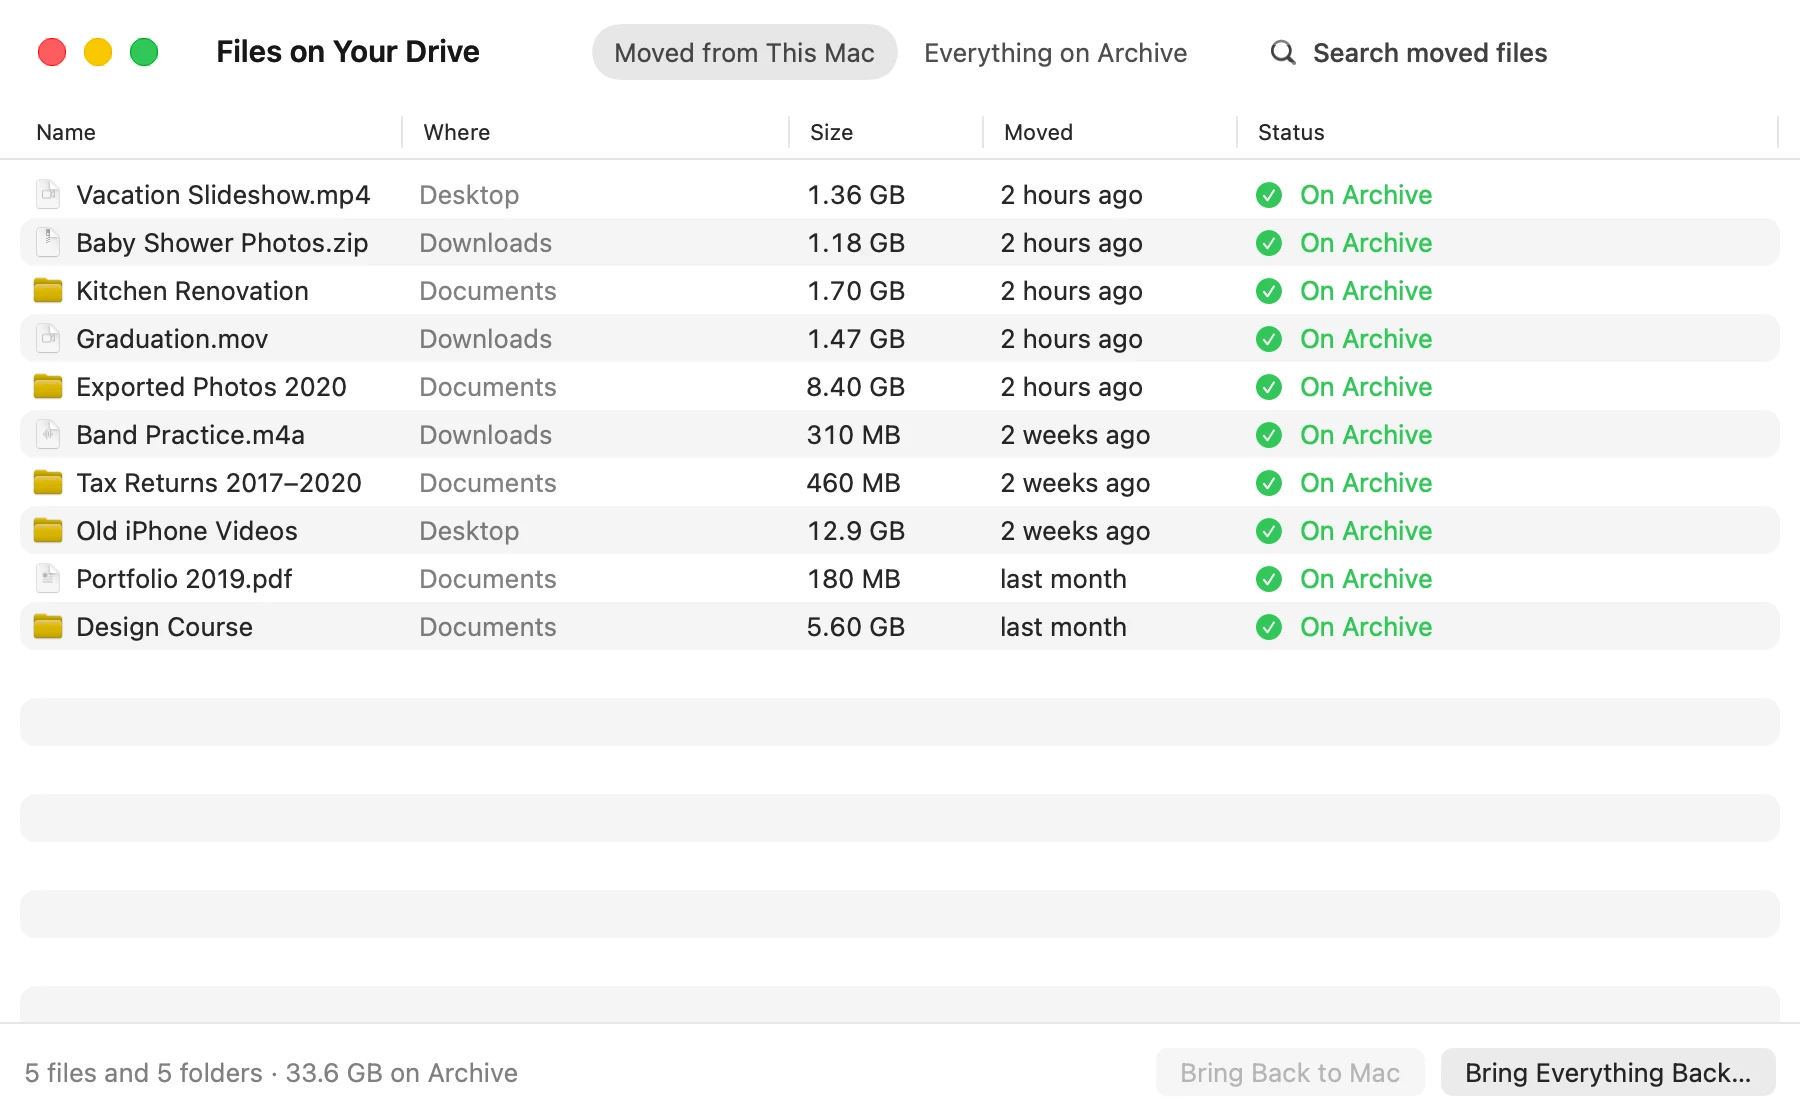Click Desktop location of Old iPhone Videos

(x=469, y=531)
